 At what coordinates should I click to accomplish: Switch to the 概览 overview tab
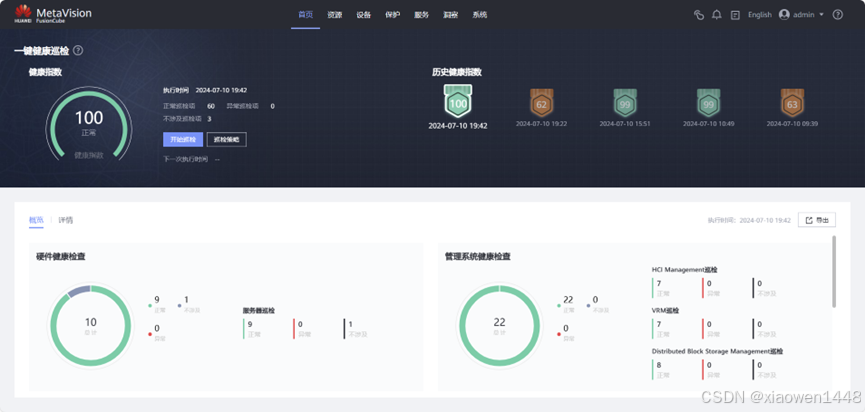[36, 220]
